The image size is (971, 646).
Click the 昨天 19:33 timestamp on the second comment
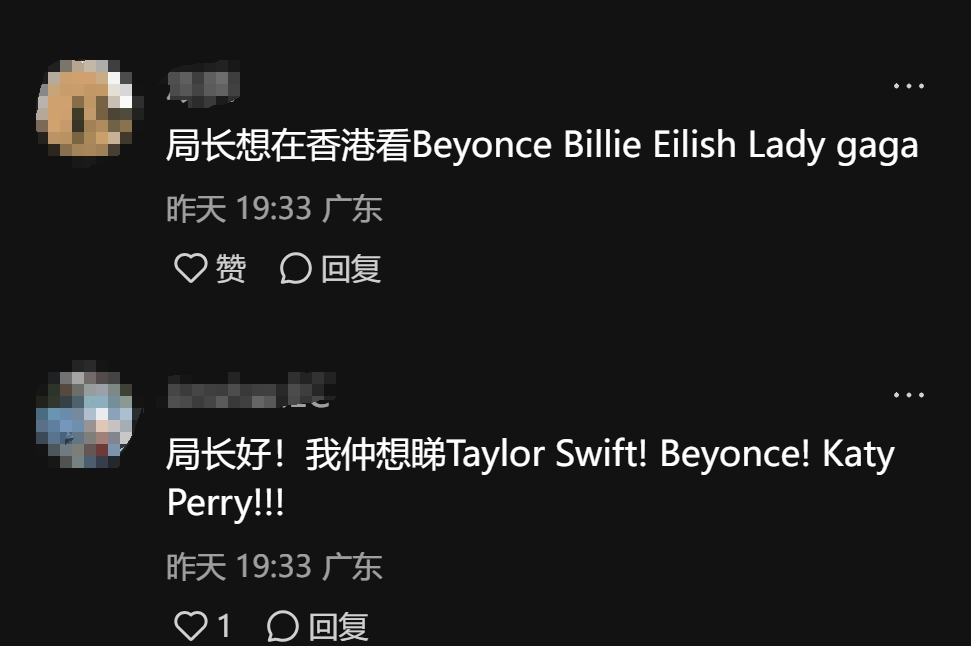tap(238, 566)
